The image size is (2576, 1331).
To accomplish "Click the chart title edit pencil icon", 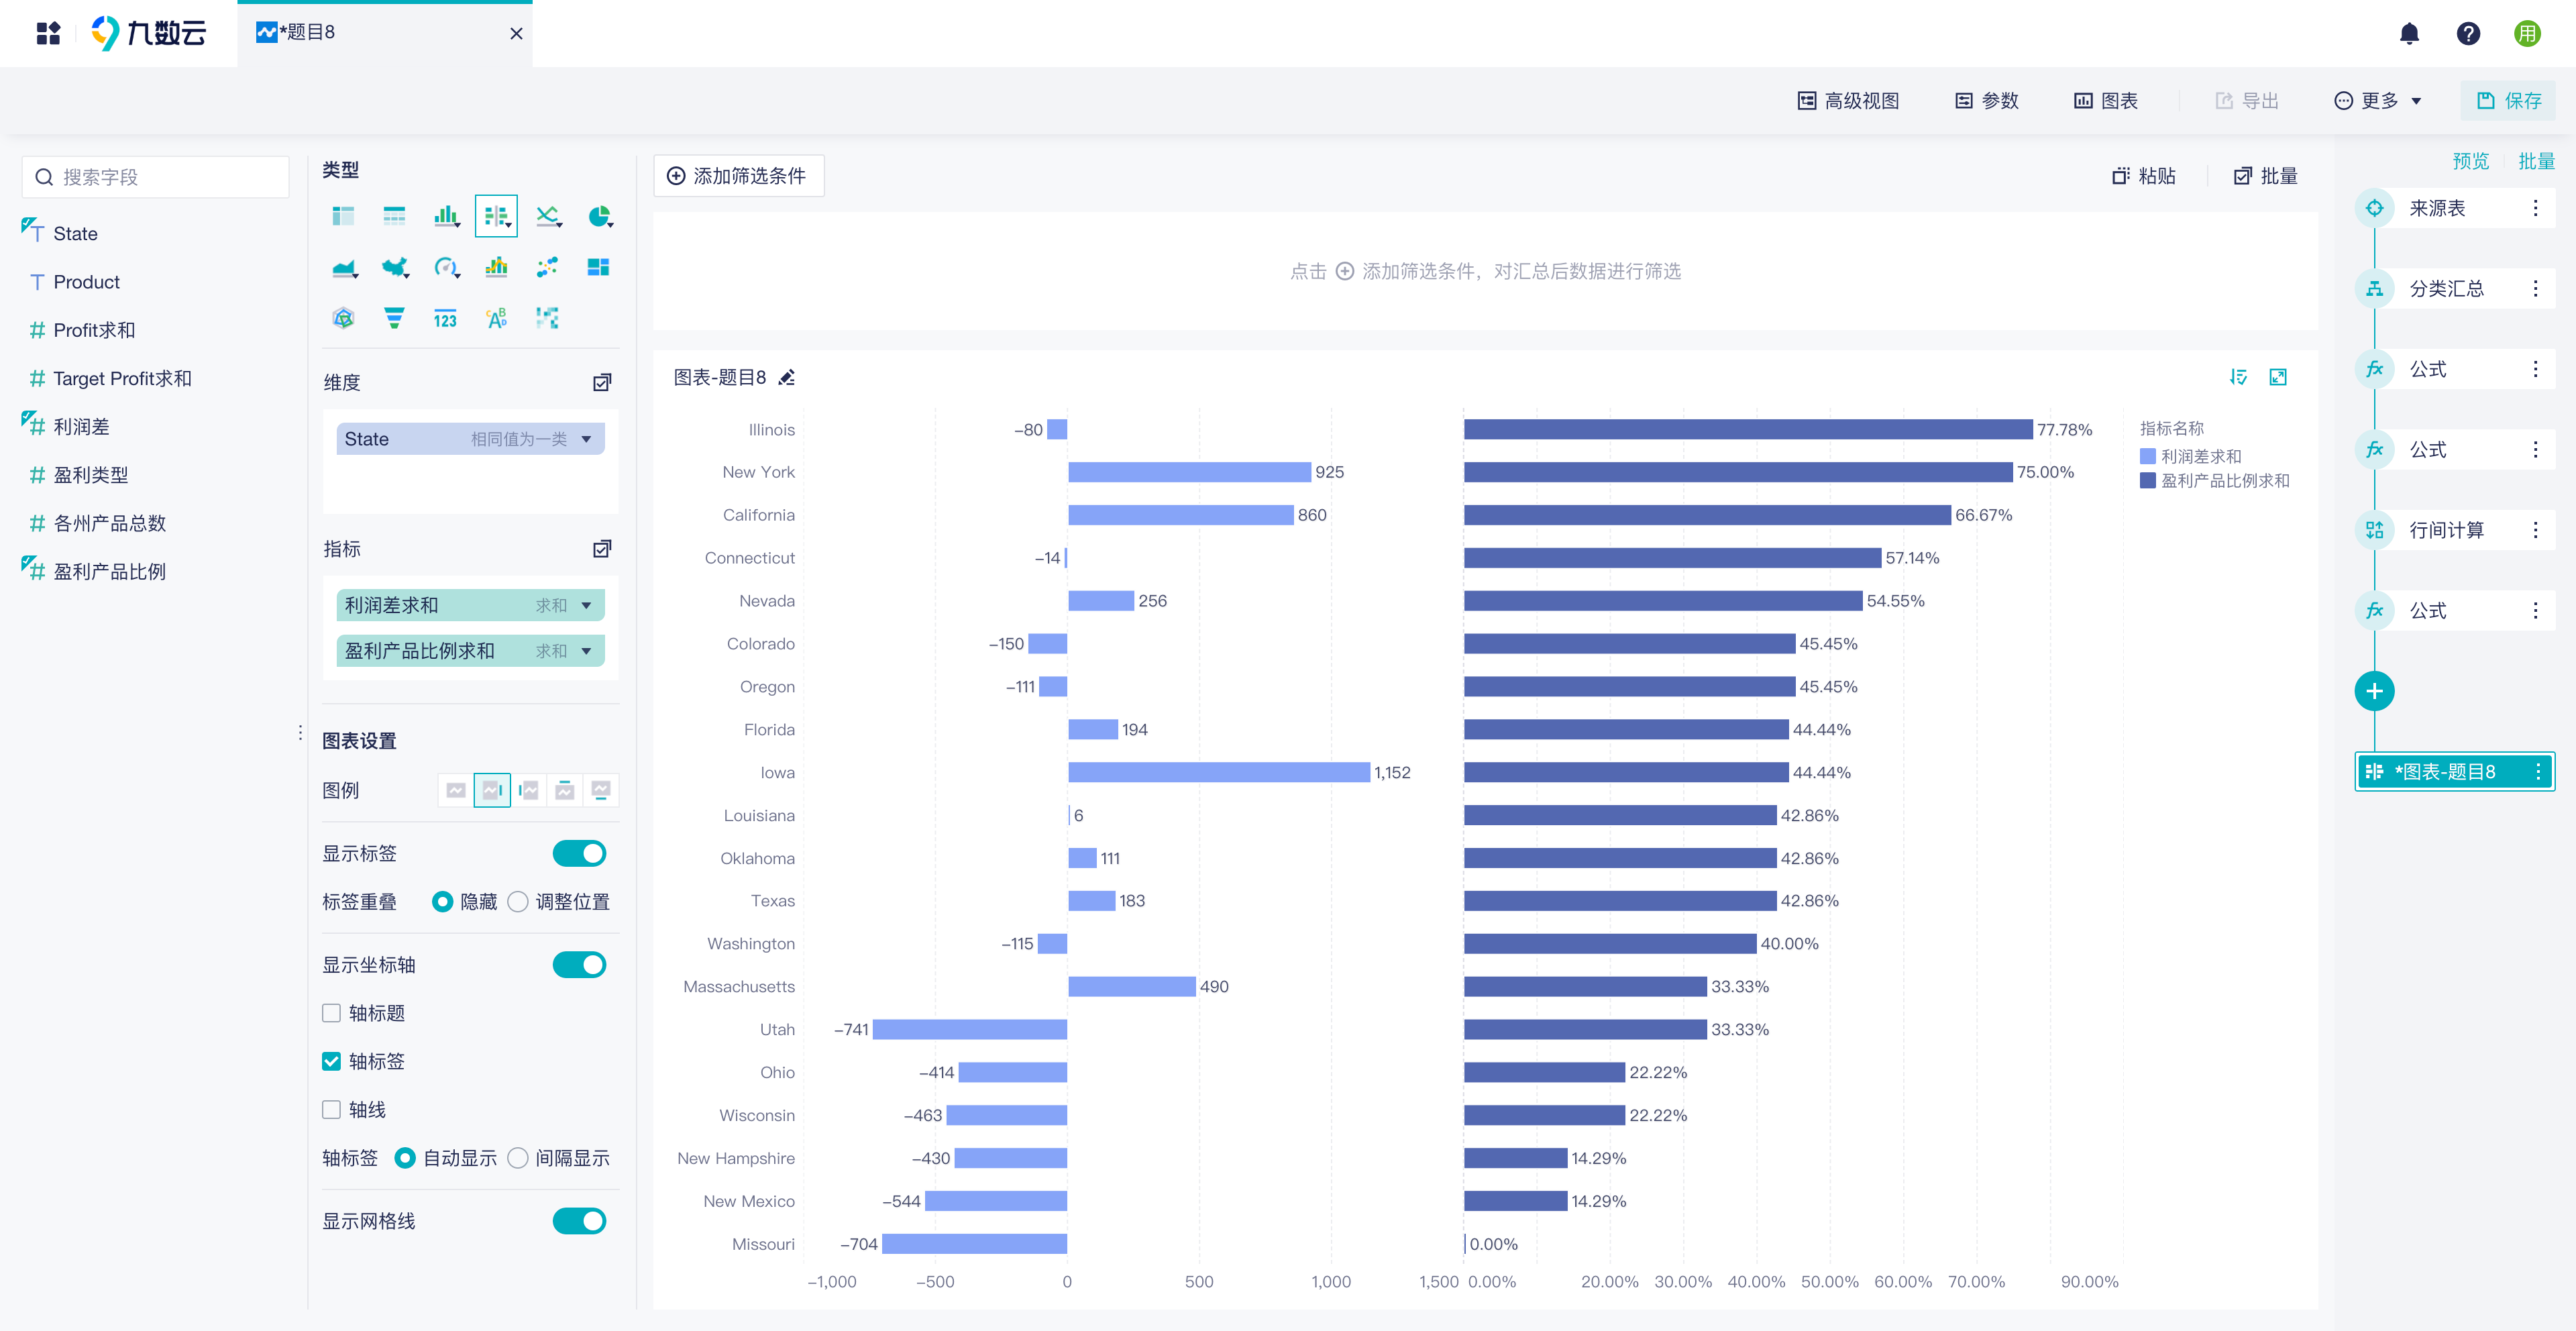I will [787, 377].
